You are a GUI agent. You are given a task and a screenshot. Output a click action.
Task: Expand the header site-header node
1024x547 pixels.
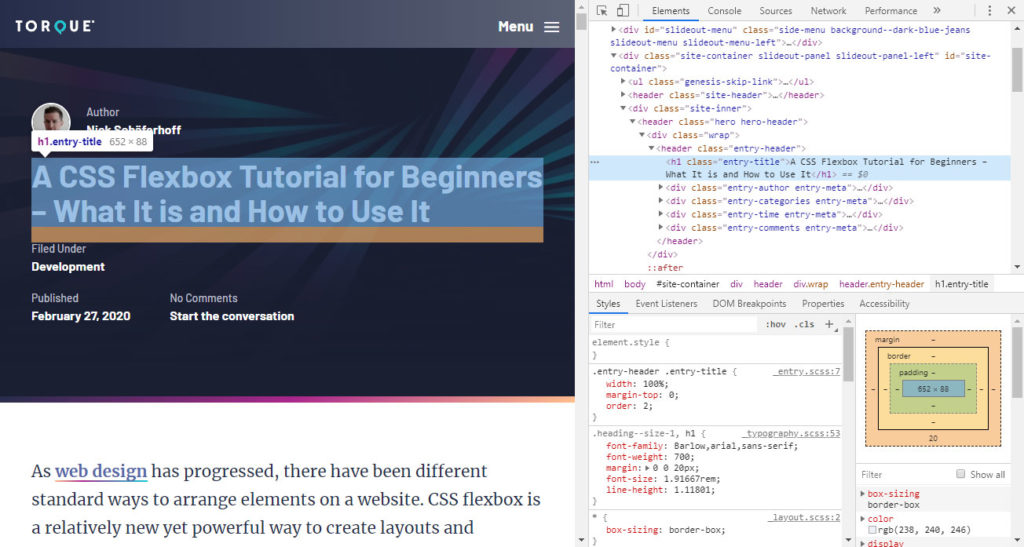tap(623, 95)
